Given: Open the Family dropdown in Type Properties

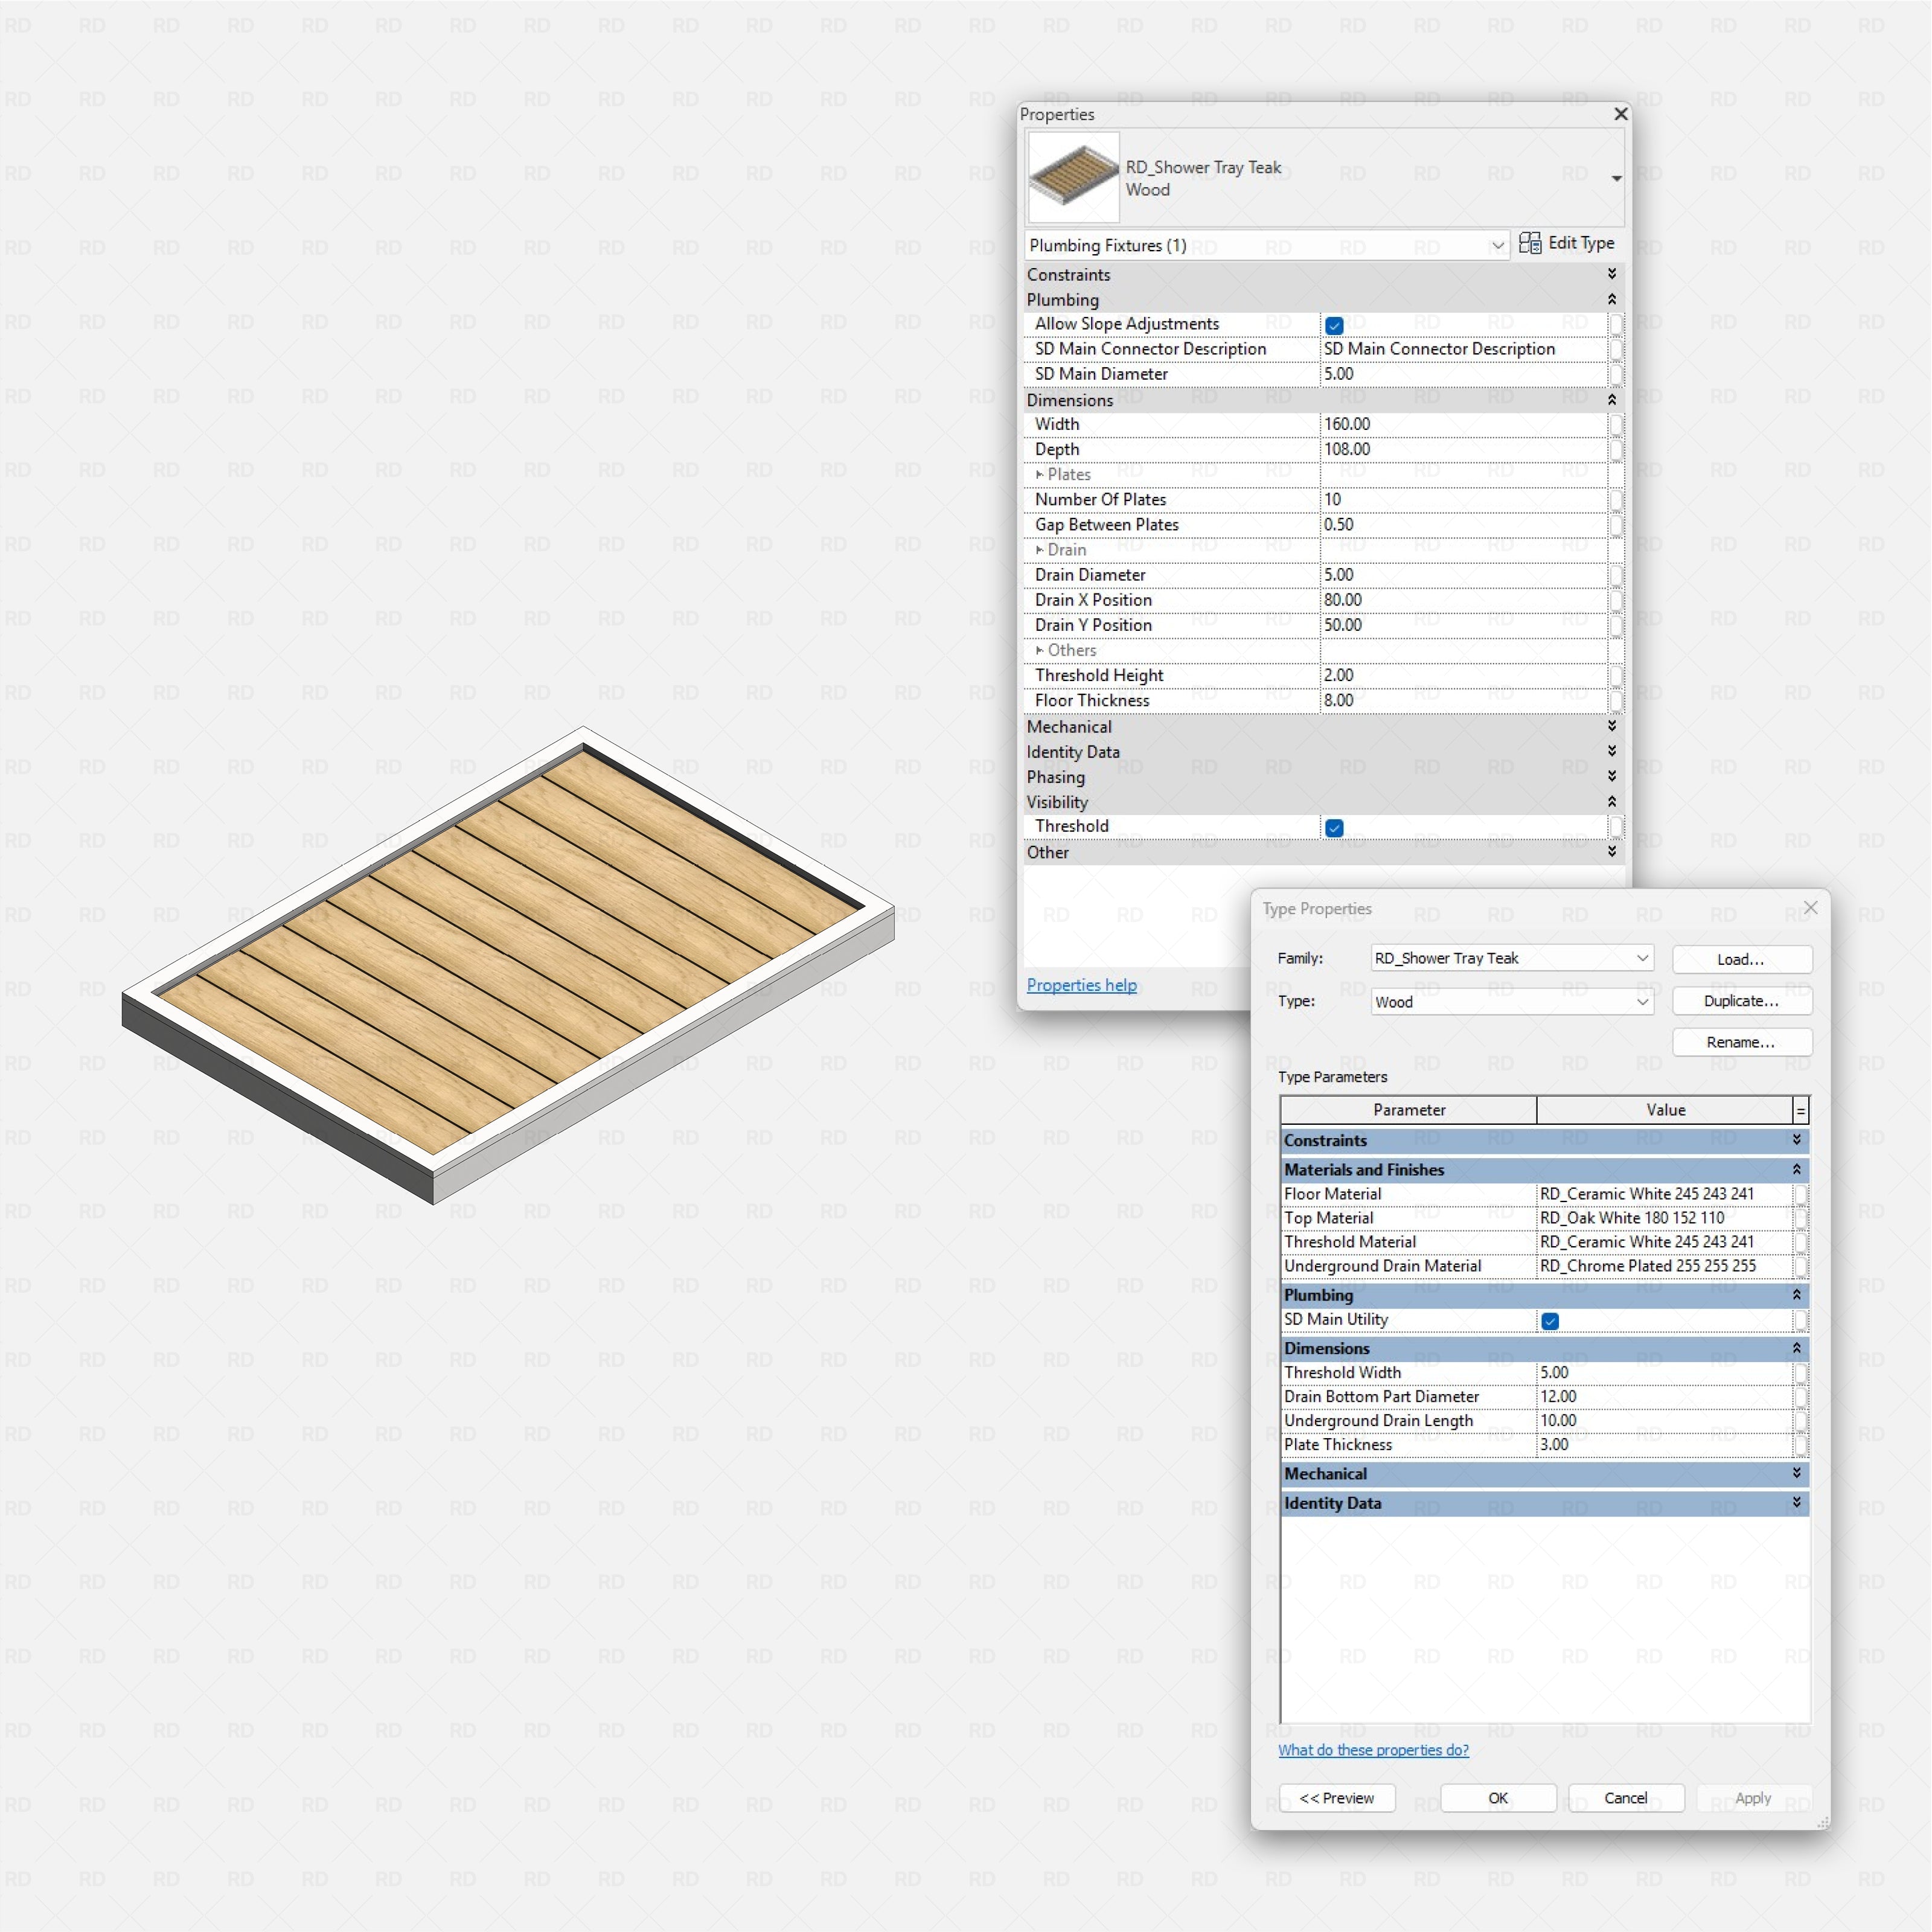Looking at the screenshot, I should click(x=1512, y=958).
